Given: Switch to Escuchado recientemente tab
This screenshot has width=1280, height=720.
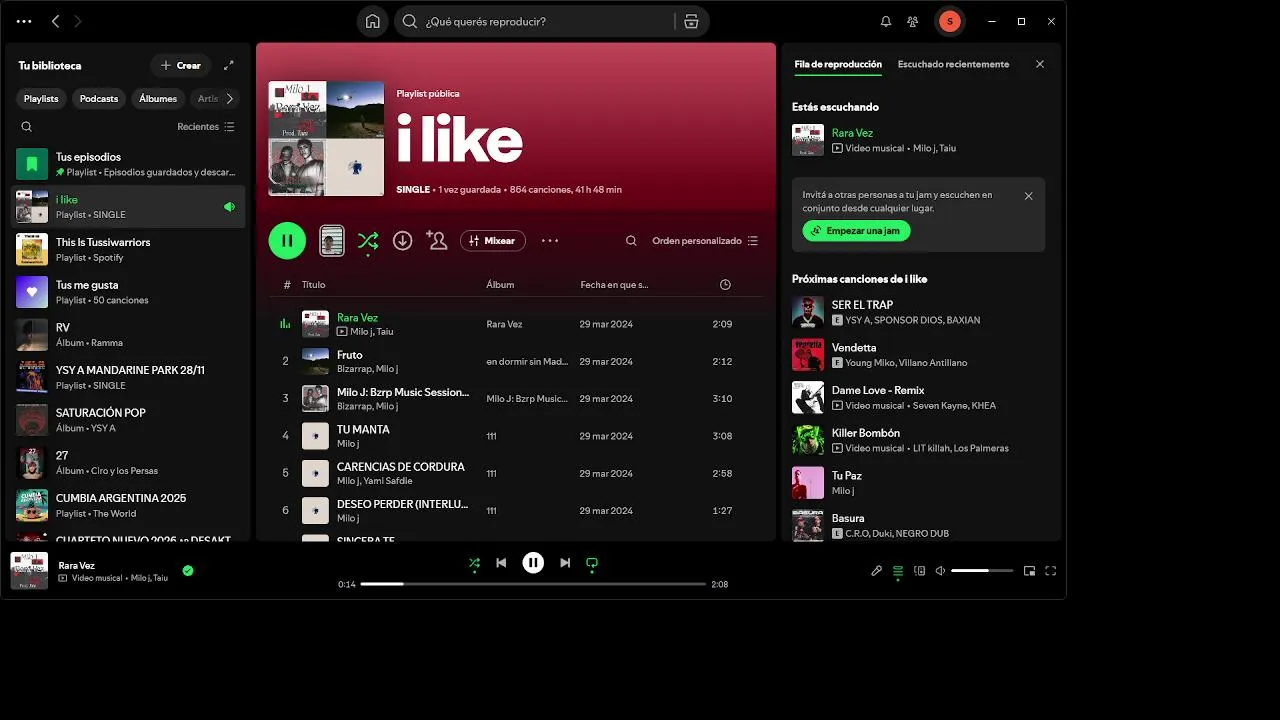Looking at the screenshot, I should [953, 64].
